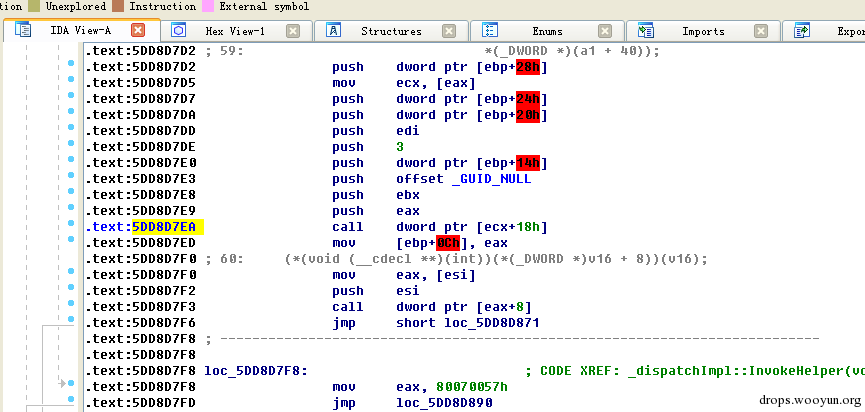Click the mov ecx, [eax] instruction

click(403, 83)
